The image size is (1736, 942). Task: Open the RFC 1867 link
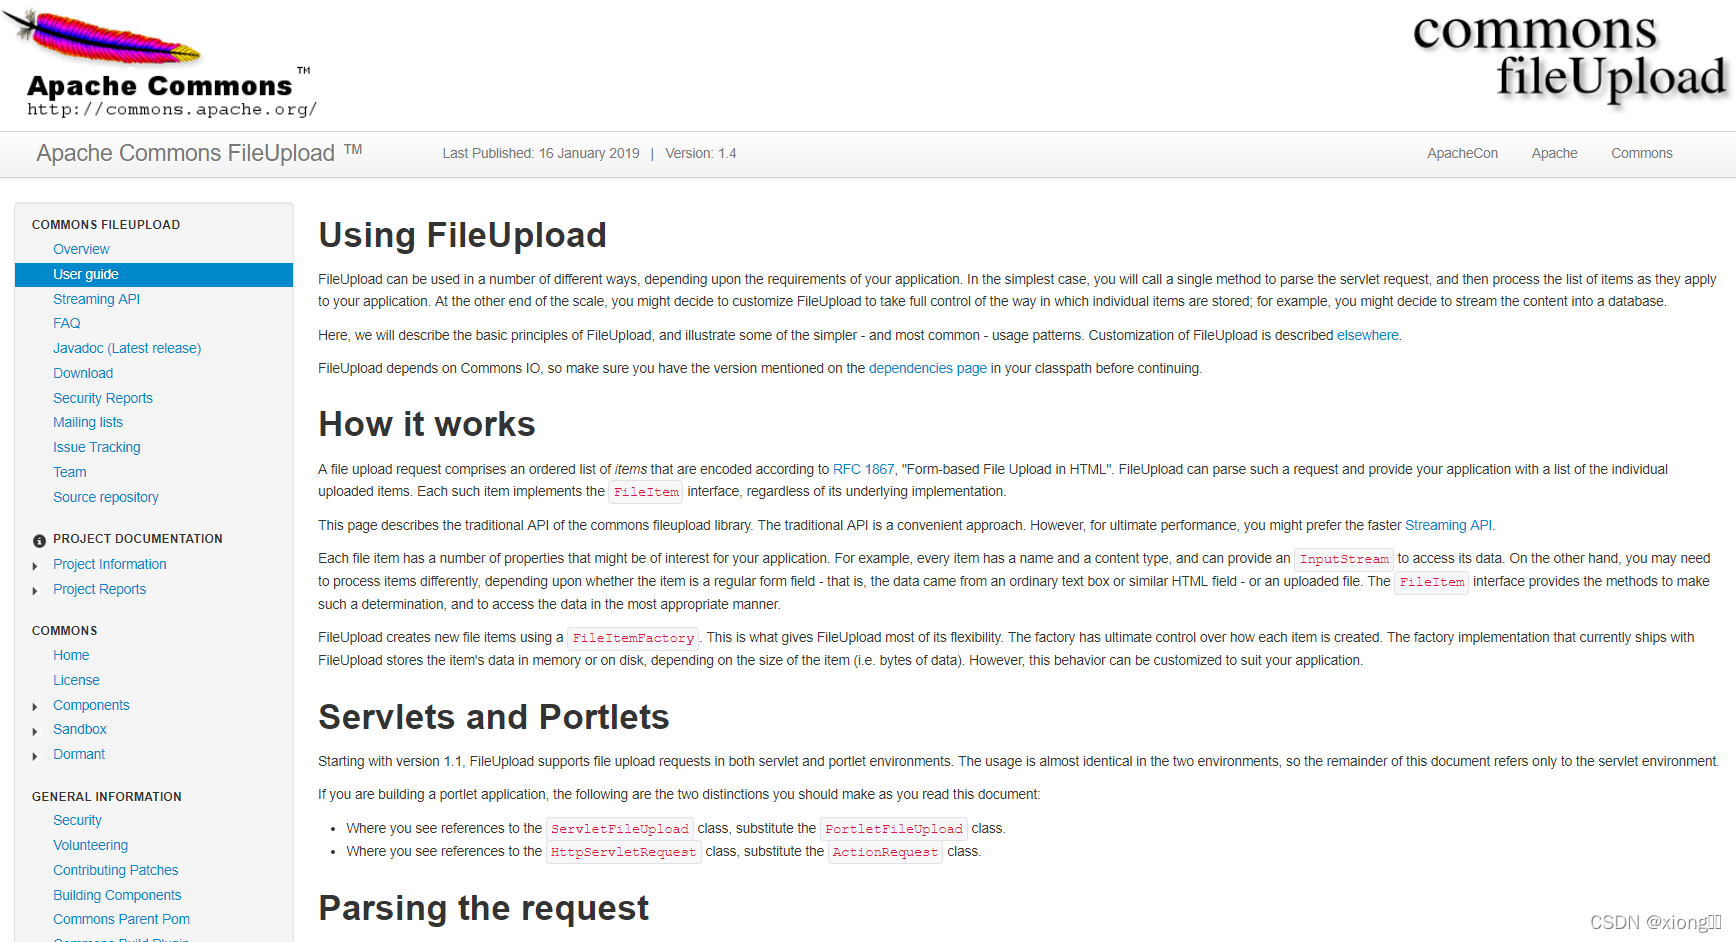(863, 469)
